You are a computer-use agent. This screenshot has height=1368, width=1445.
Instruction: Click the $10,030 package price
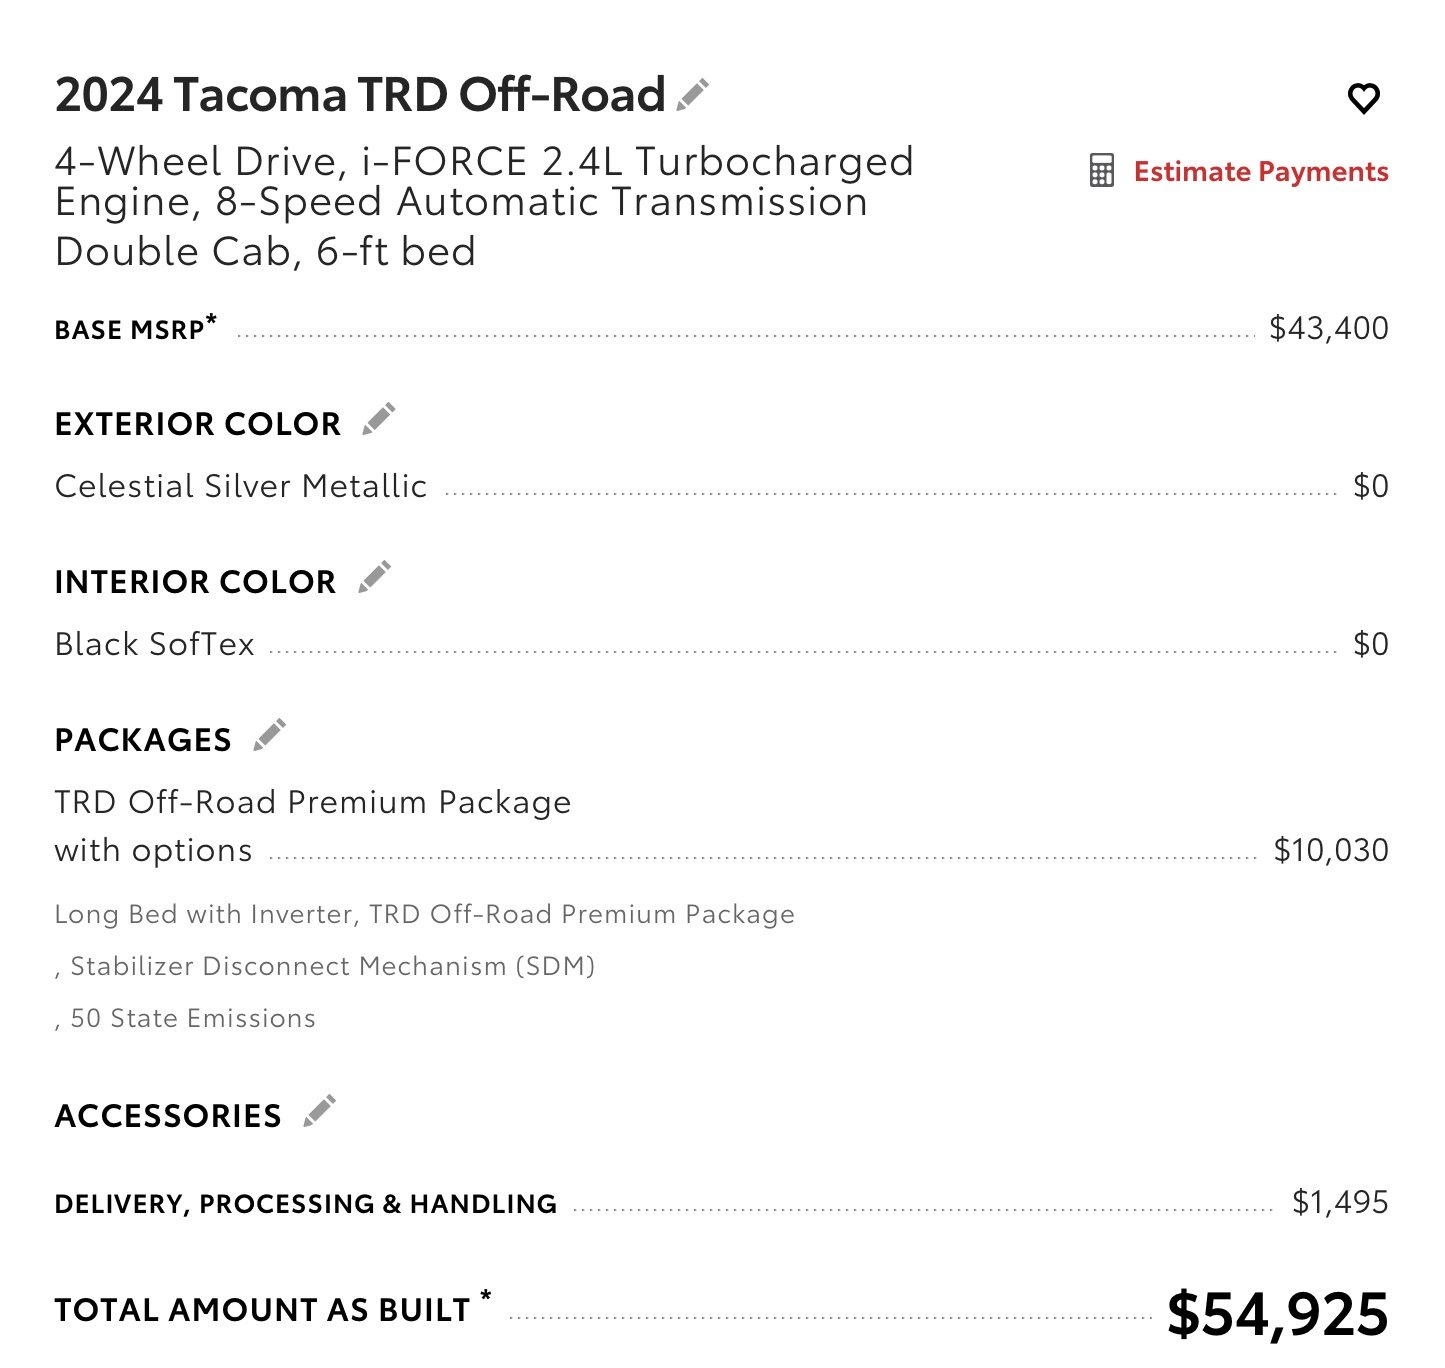tap(1331, 850)
